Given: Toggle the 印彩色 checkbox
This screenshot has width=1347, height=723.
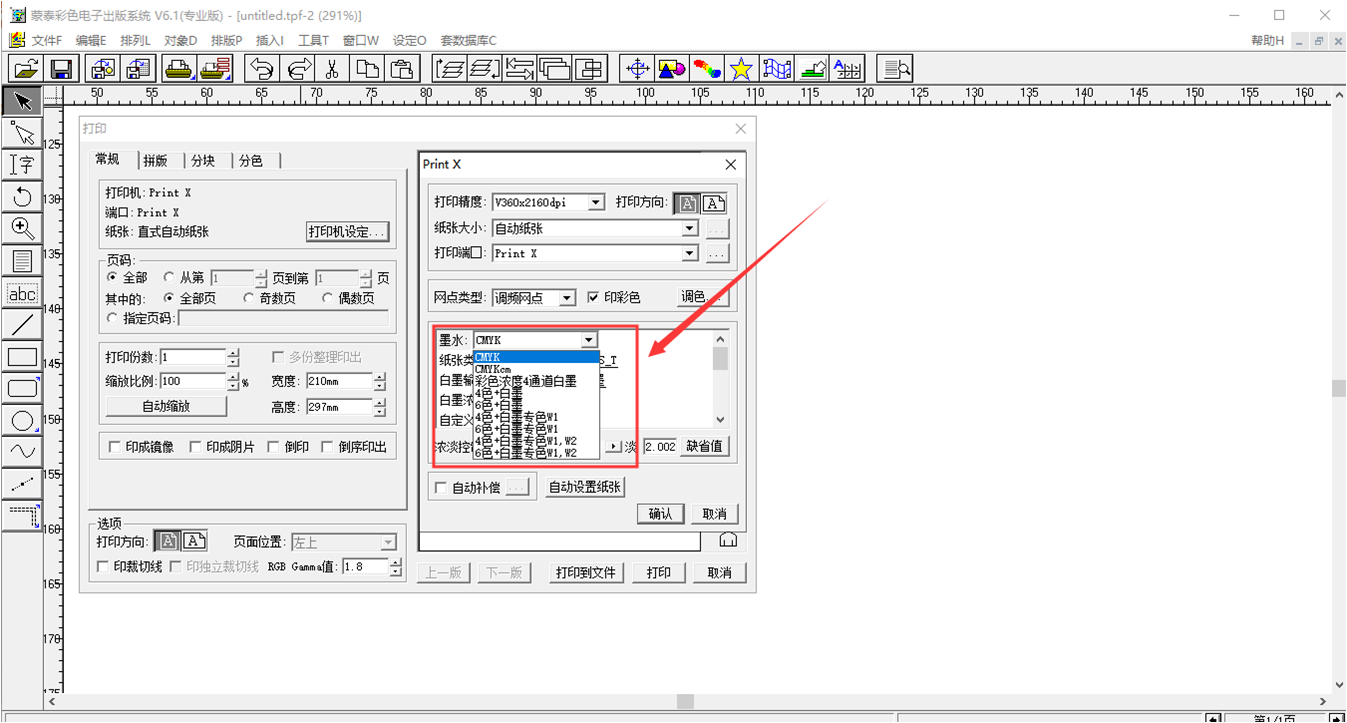Looking at the screenshot, I should coord(593,297).
